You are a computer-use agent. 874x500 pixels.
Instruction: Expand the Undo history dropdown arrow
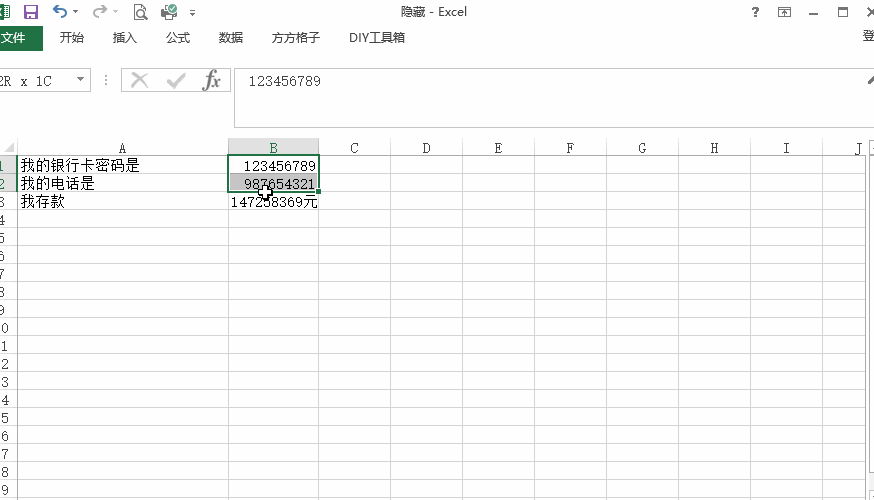point(75,13)
